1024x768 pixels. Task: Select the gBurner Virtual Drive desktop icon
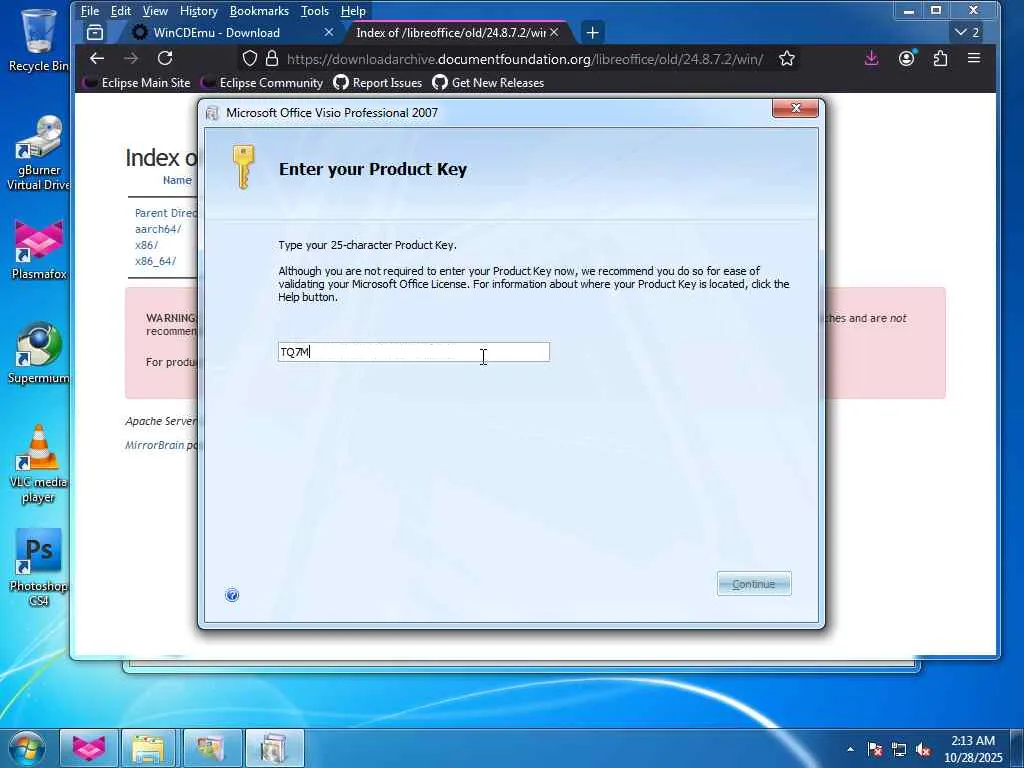pos(39,153)
